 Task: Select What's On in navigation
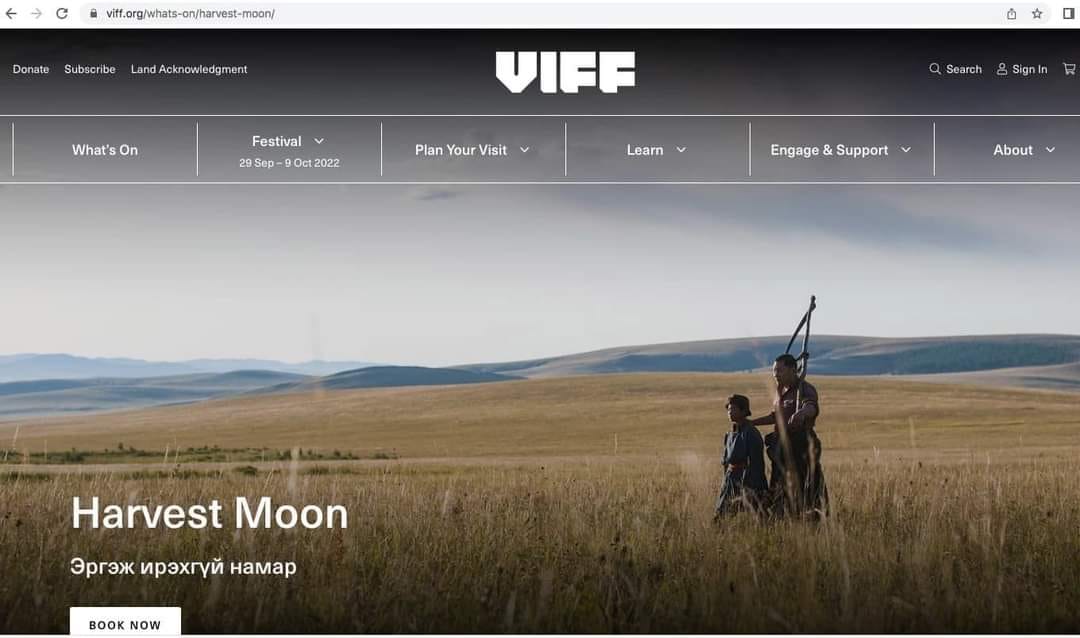coord(105,150)
